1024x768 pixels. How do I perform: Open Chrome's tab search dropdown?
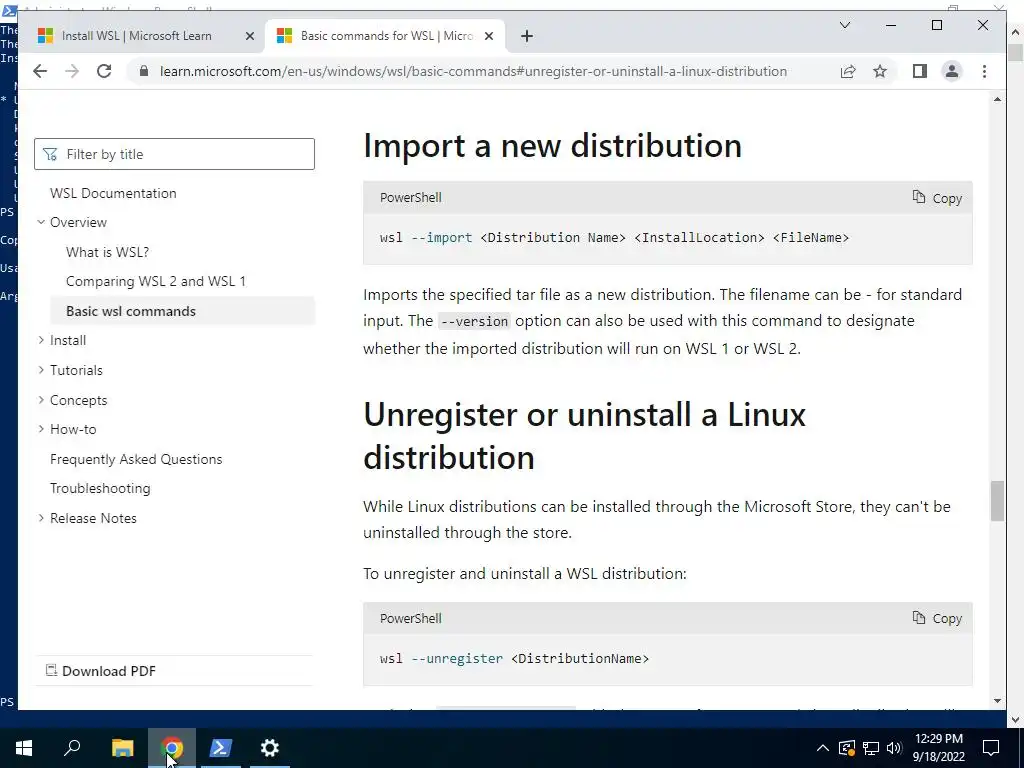(844, 25)
